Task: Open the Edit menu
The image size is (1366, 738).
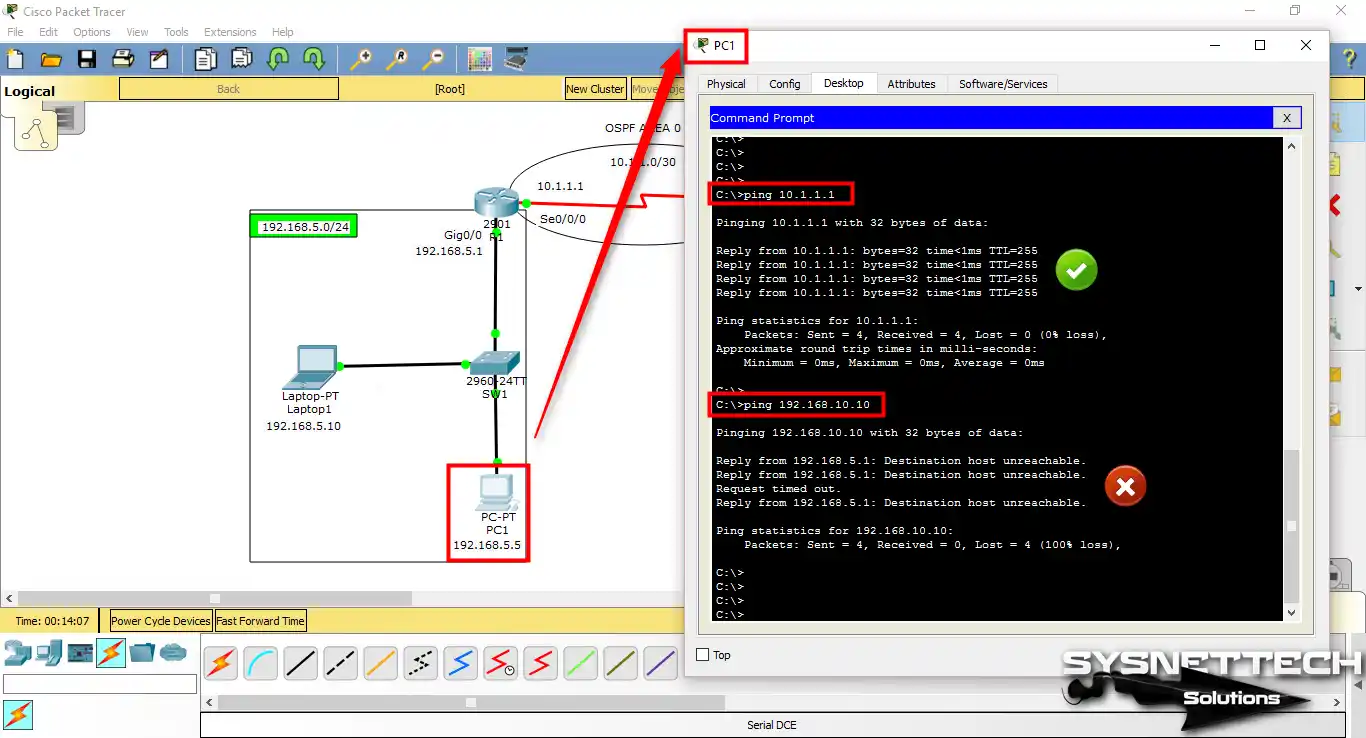Action: coord(48,32)
